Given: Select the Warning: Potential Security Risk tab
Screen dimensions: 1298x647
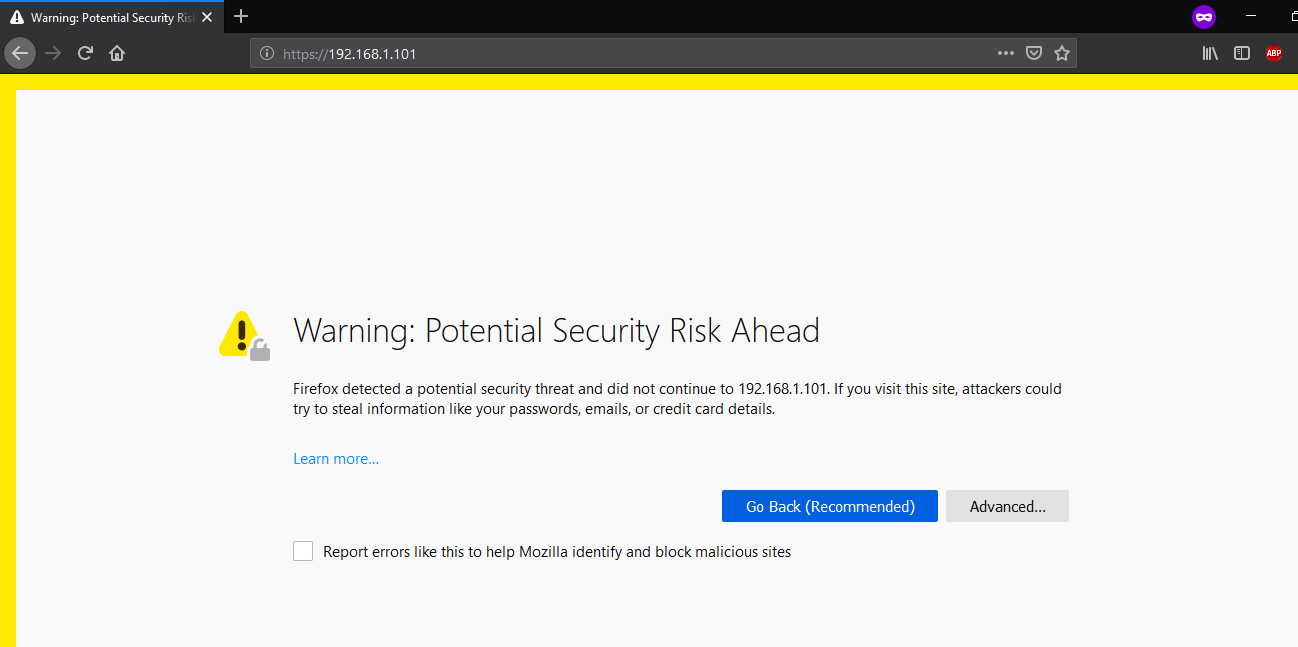Looking at the screenshot, I should click(105, 17).
